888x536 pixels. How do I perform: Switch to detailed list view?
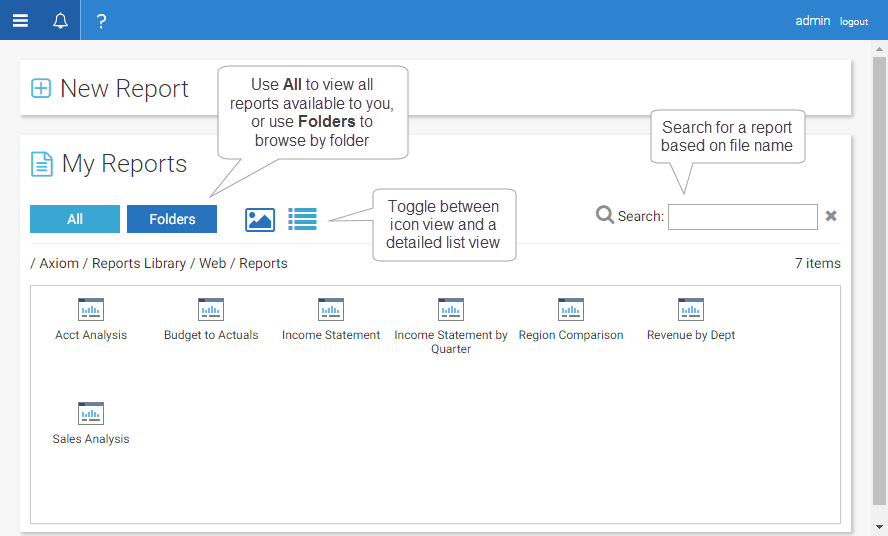[302, 219]
